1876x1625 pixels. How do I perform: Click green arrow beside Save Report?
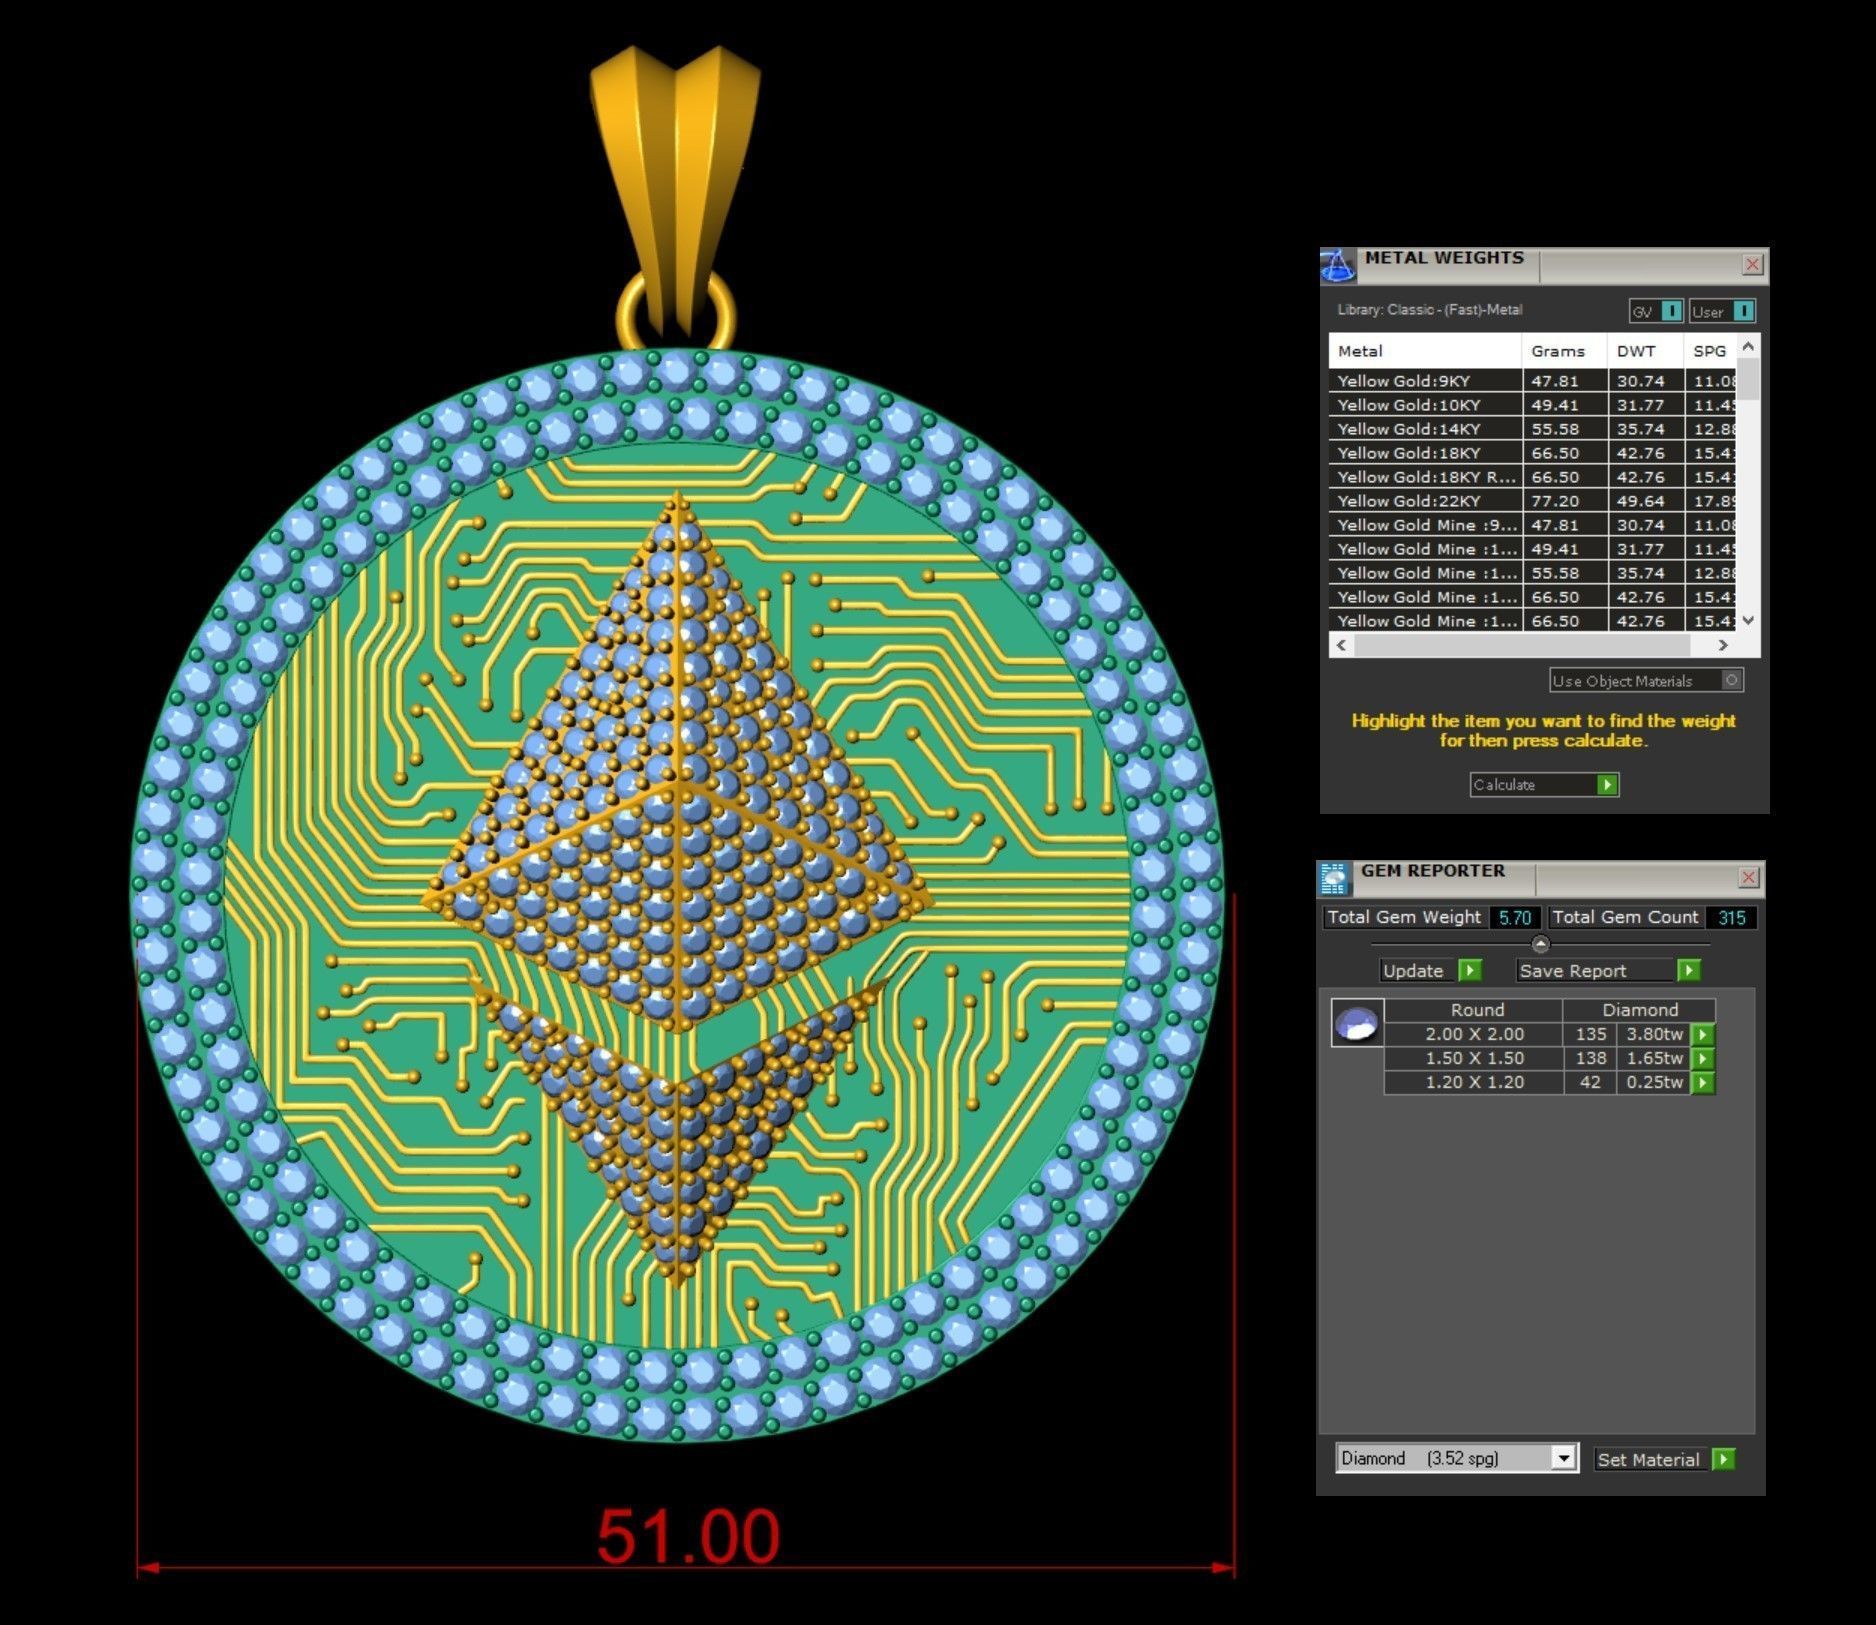pyautogui.click(x=1688, y=970)
